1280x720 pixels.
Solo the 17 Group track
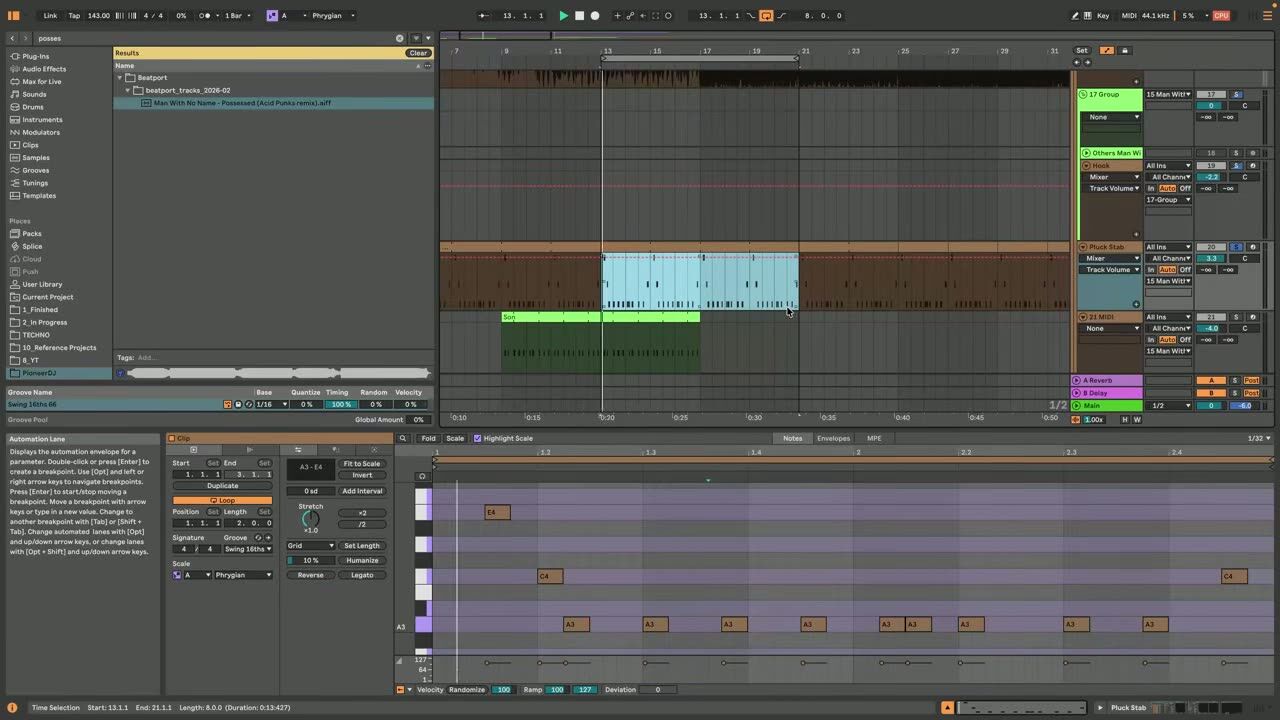(x=1236, y=94)
